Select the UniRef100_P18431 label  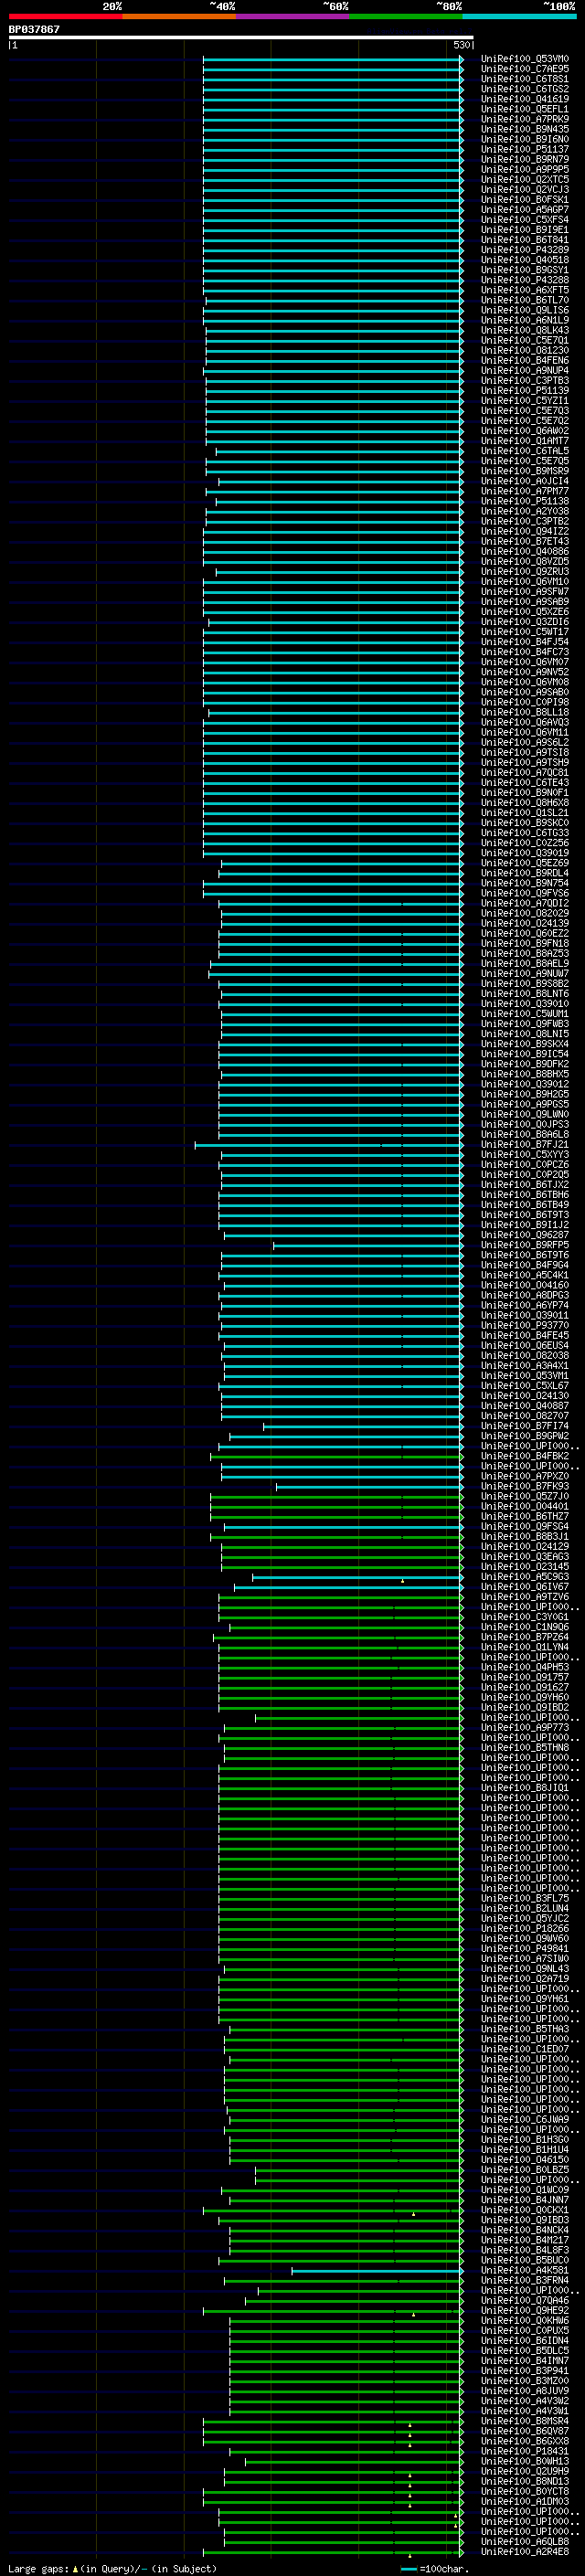524,2451
